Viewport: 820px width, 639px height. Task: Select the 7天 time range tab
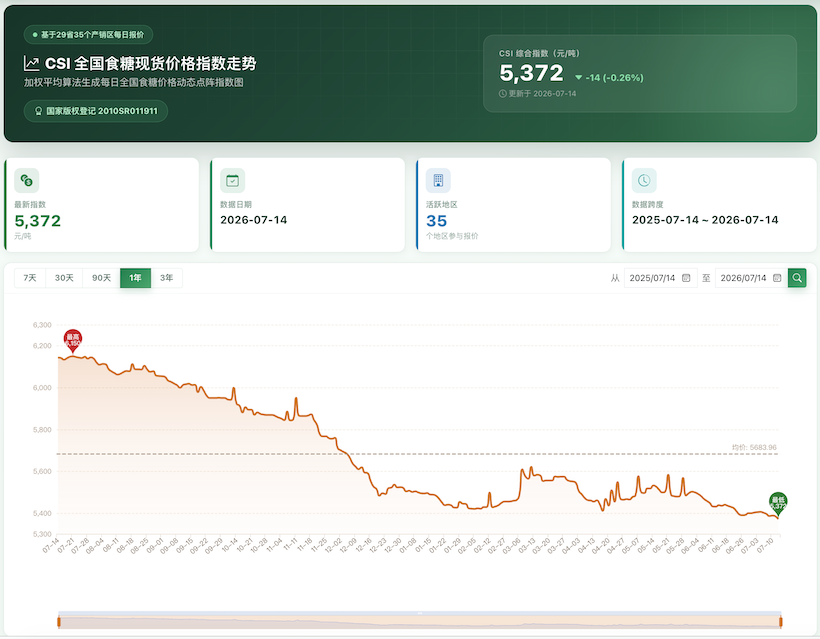point(30,278)
